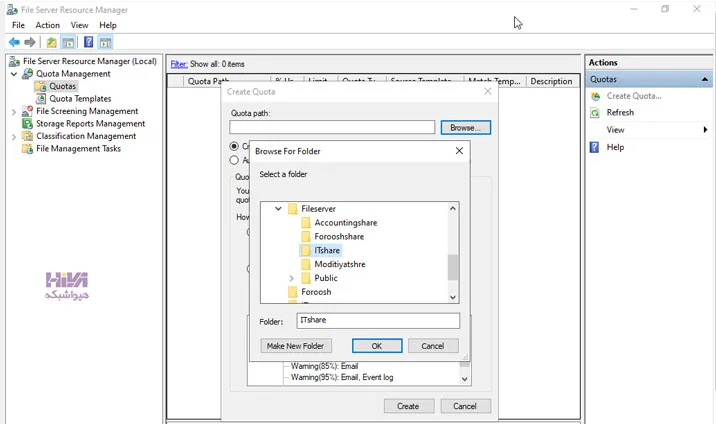
Task: Click the Browse... button
Action: click(465, 128)
